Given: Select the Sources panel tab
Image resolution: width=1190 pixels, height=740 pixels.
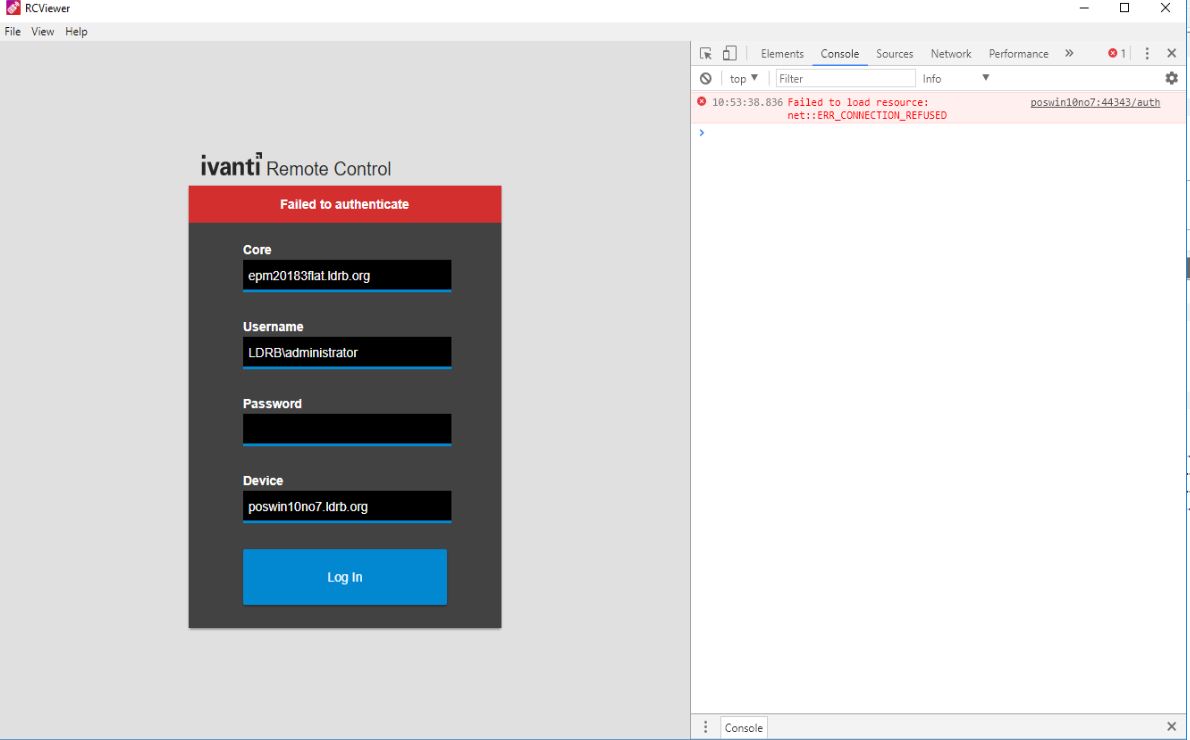Looking at the screenshot, I should (x=894, y=53).
